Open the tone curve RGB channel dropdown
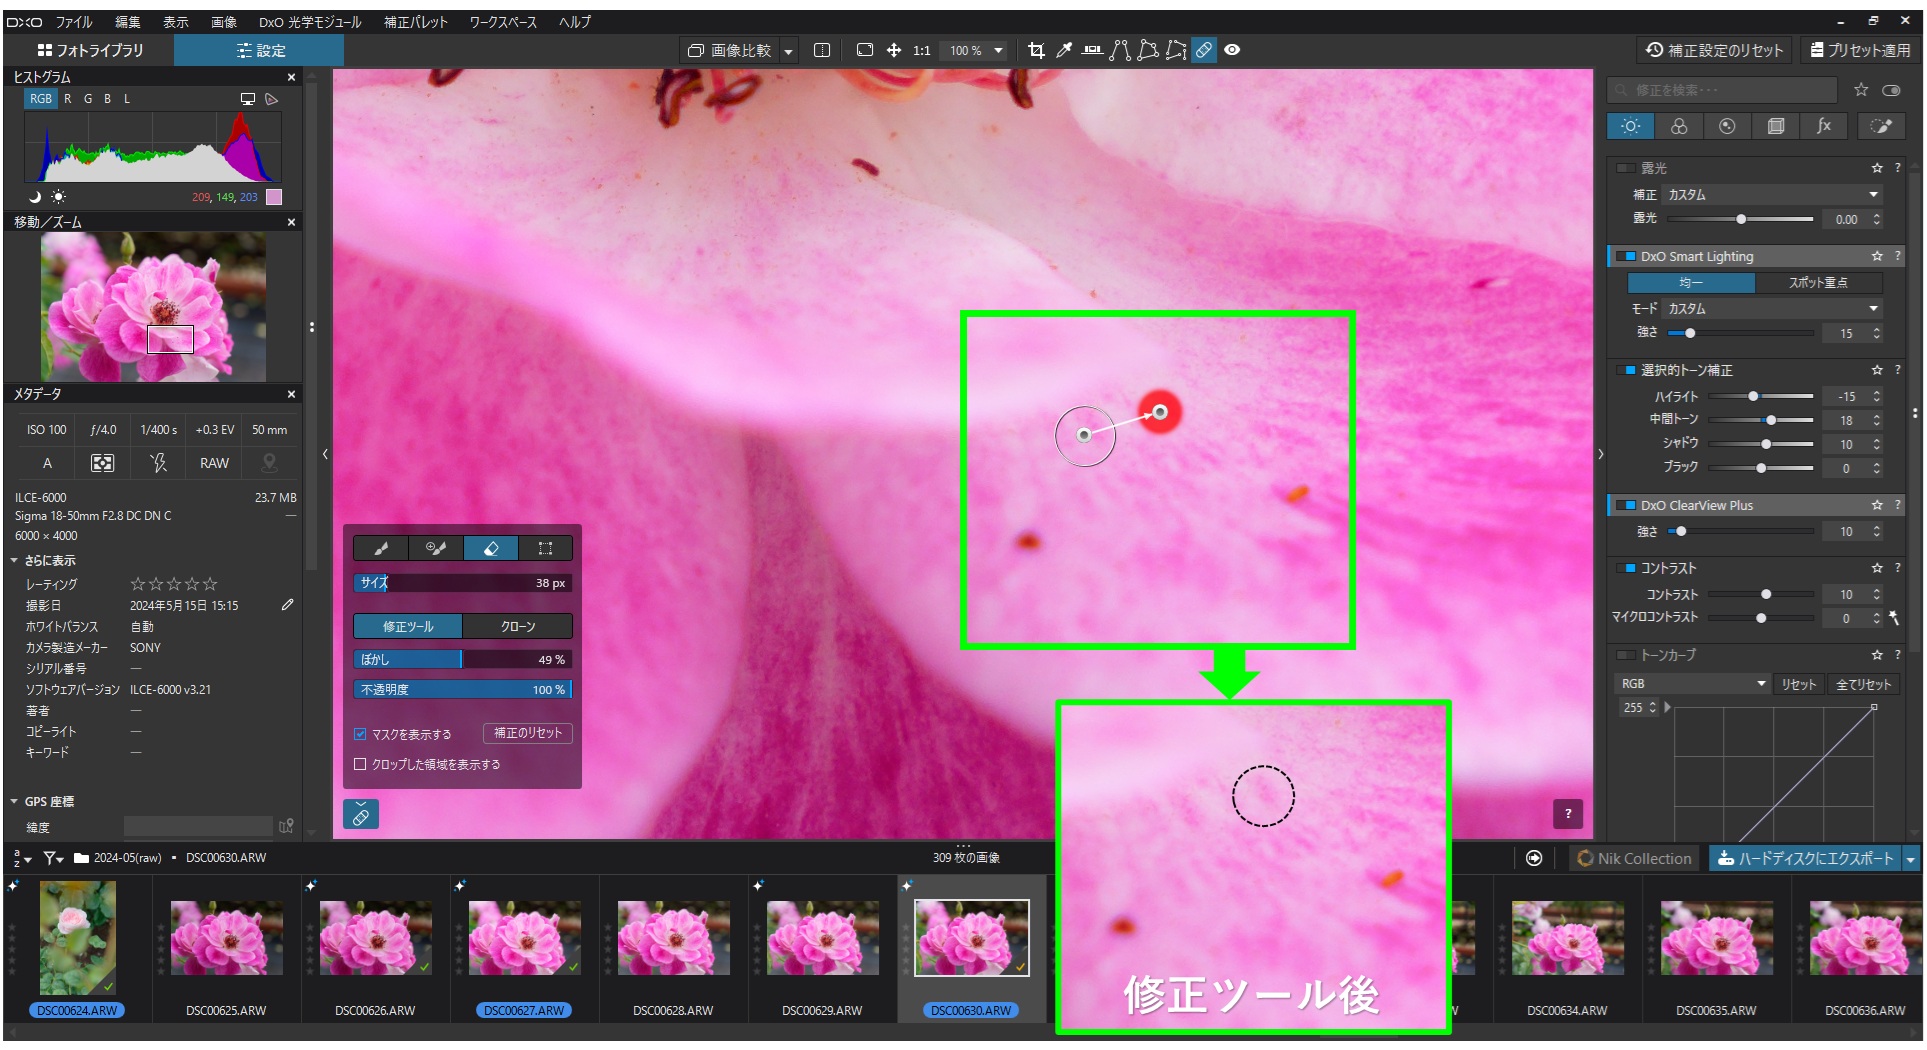This screenshot has height=1050, width=1927. 1692,684
